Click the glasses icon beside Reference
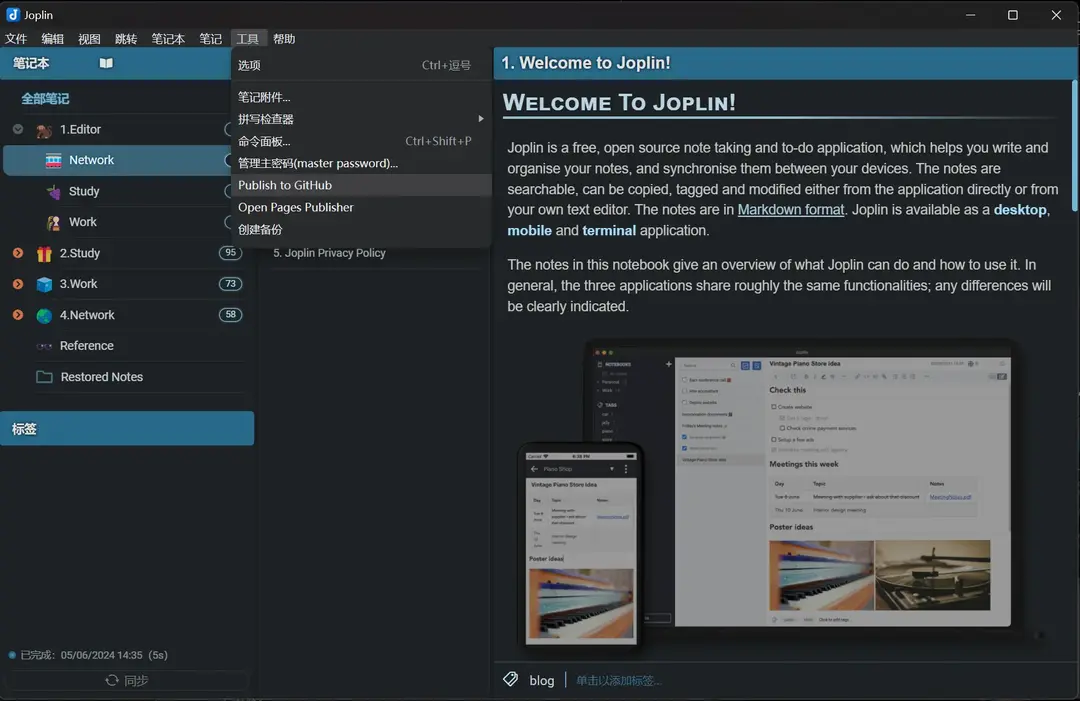This screenshot has width=1080, height=701. pos(43,345)
